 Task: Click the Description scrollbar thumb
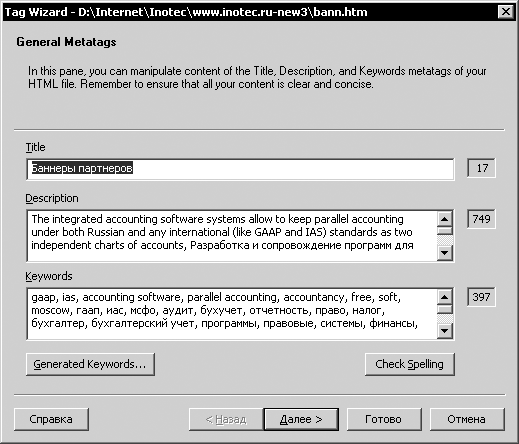click(x=445, y=231)
